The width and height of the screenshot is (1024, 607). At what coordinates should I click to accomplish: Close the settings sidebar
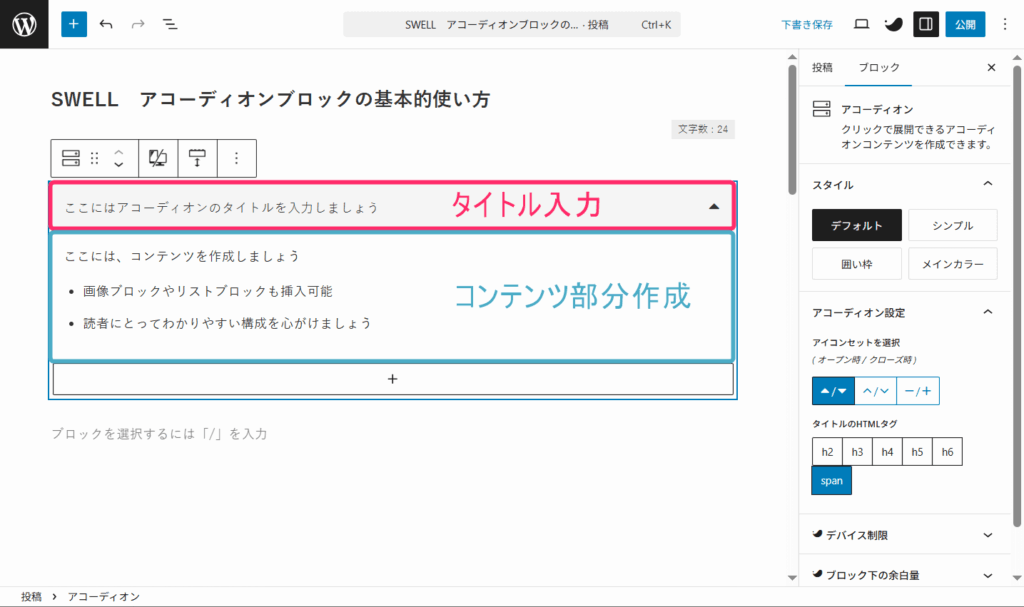(x=991, y=67)
